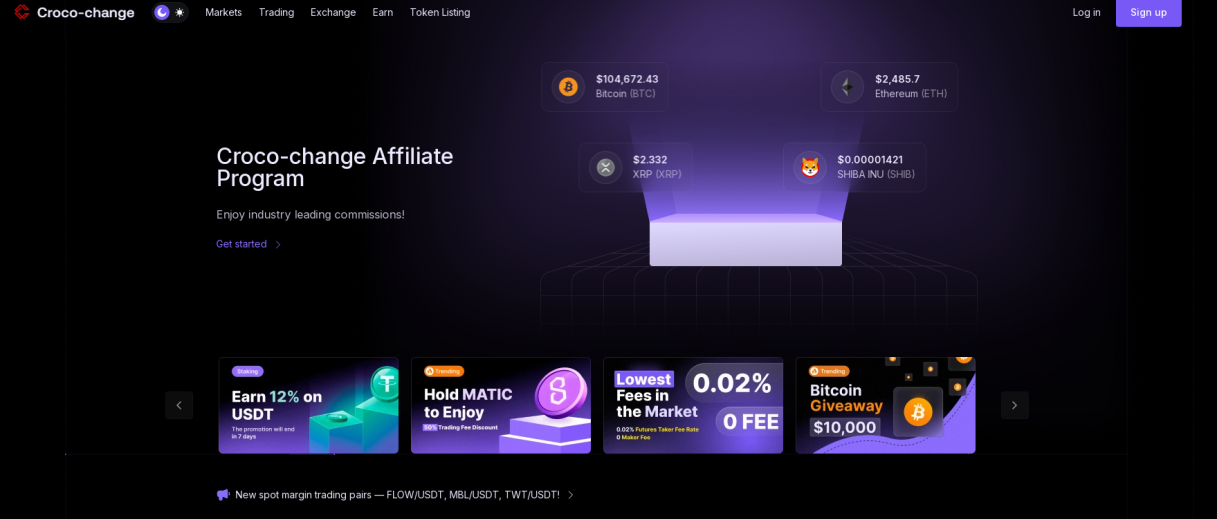This screenshot has width=1217, height=519.
Task: Click the Croco-change logo icon
Action: [x=22, y=12]
